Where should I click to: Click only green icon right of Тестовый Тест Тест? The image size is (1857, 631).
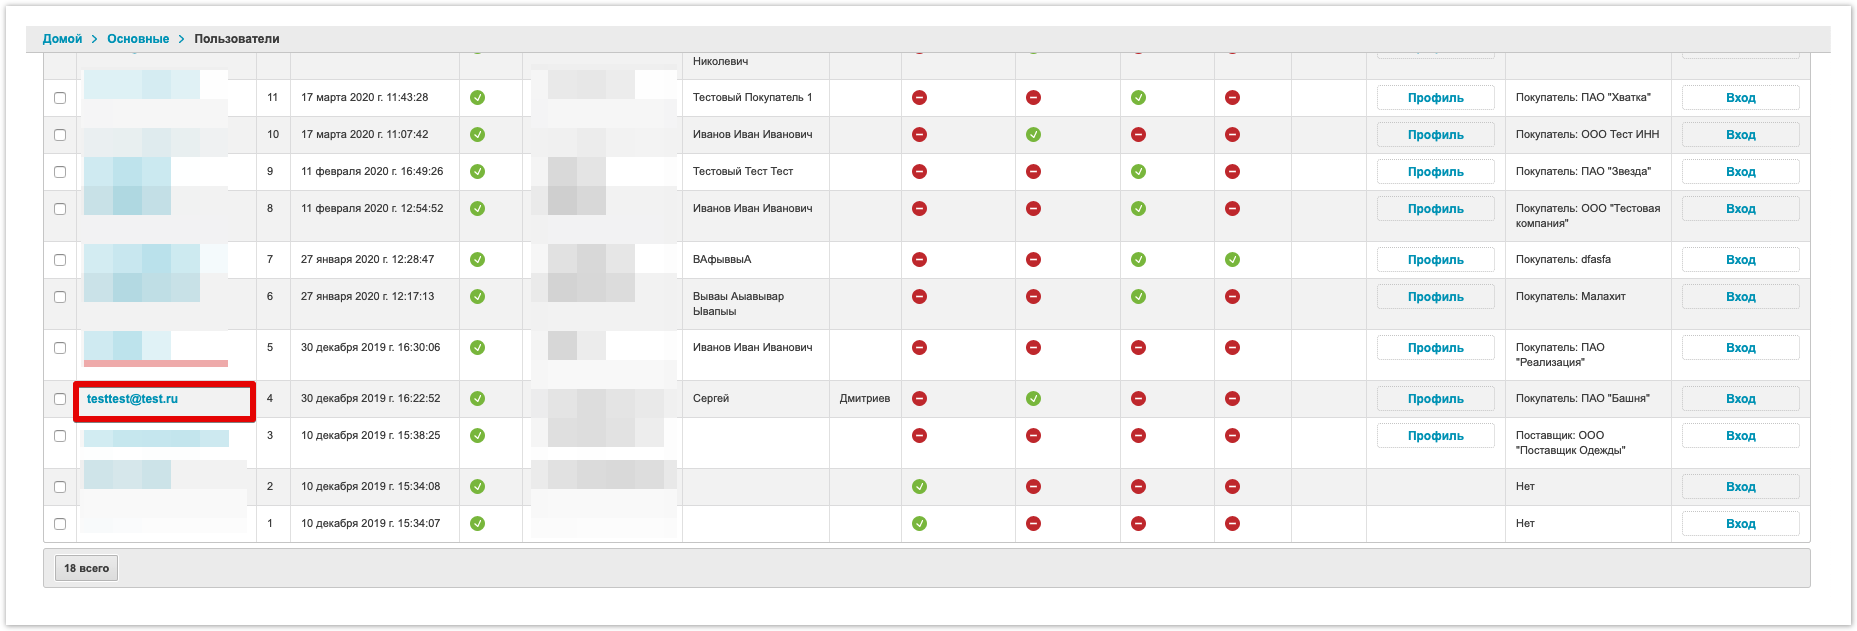[1138, 172]
